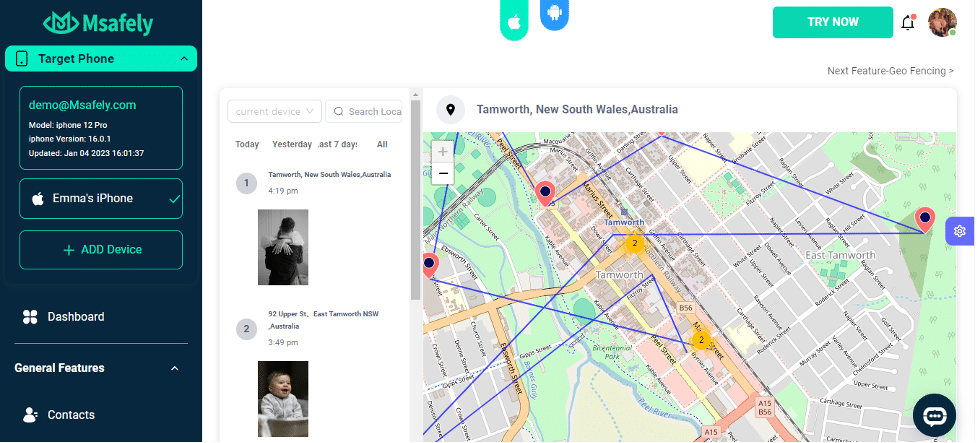Click the Target Phone device icon
Image resolution: width=977 pixels, height=443 pixels.
tap(22, 59)
